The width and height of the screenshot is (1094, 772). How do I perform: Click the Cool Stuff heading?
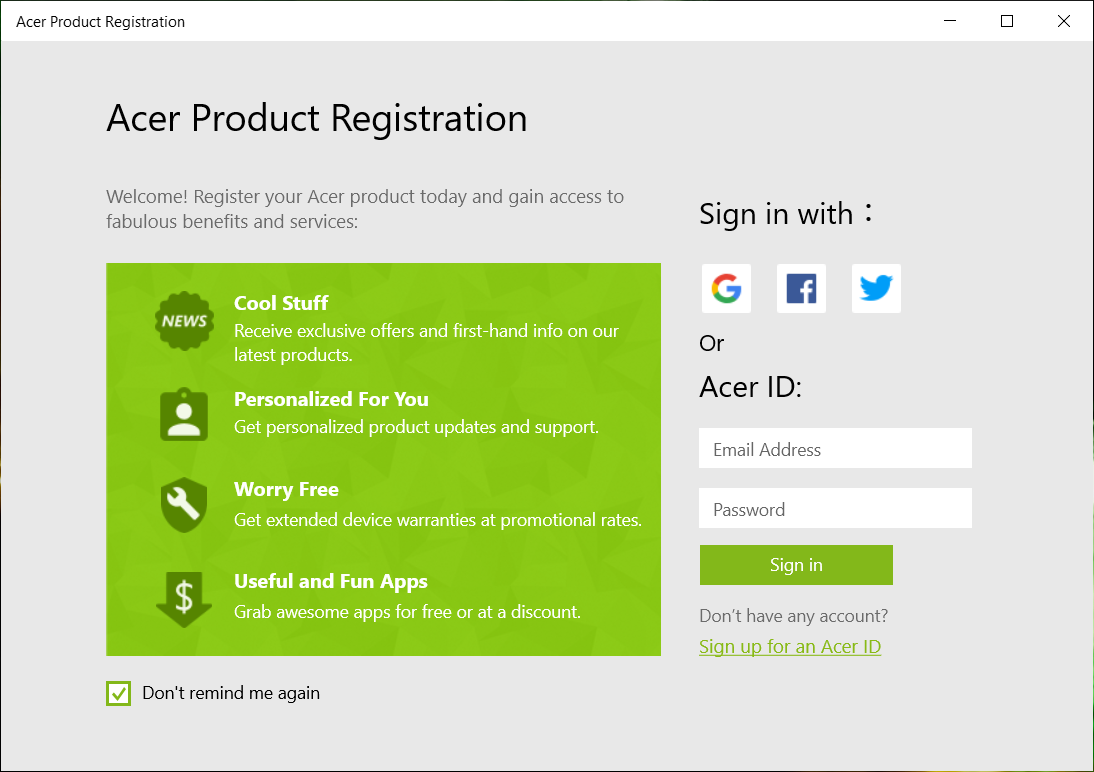281,303
